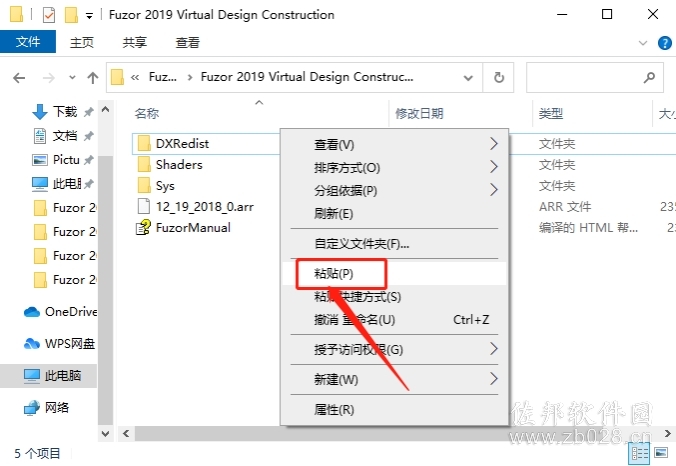Click the Fuzor 2019 Virtual Design breadcrumb

[x=307, y=77]
